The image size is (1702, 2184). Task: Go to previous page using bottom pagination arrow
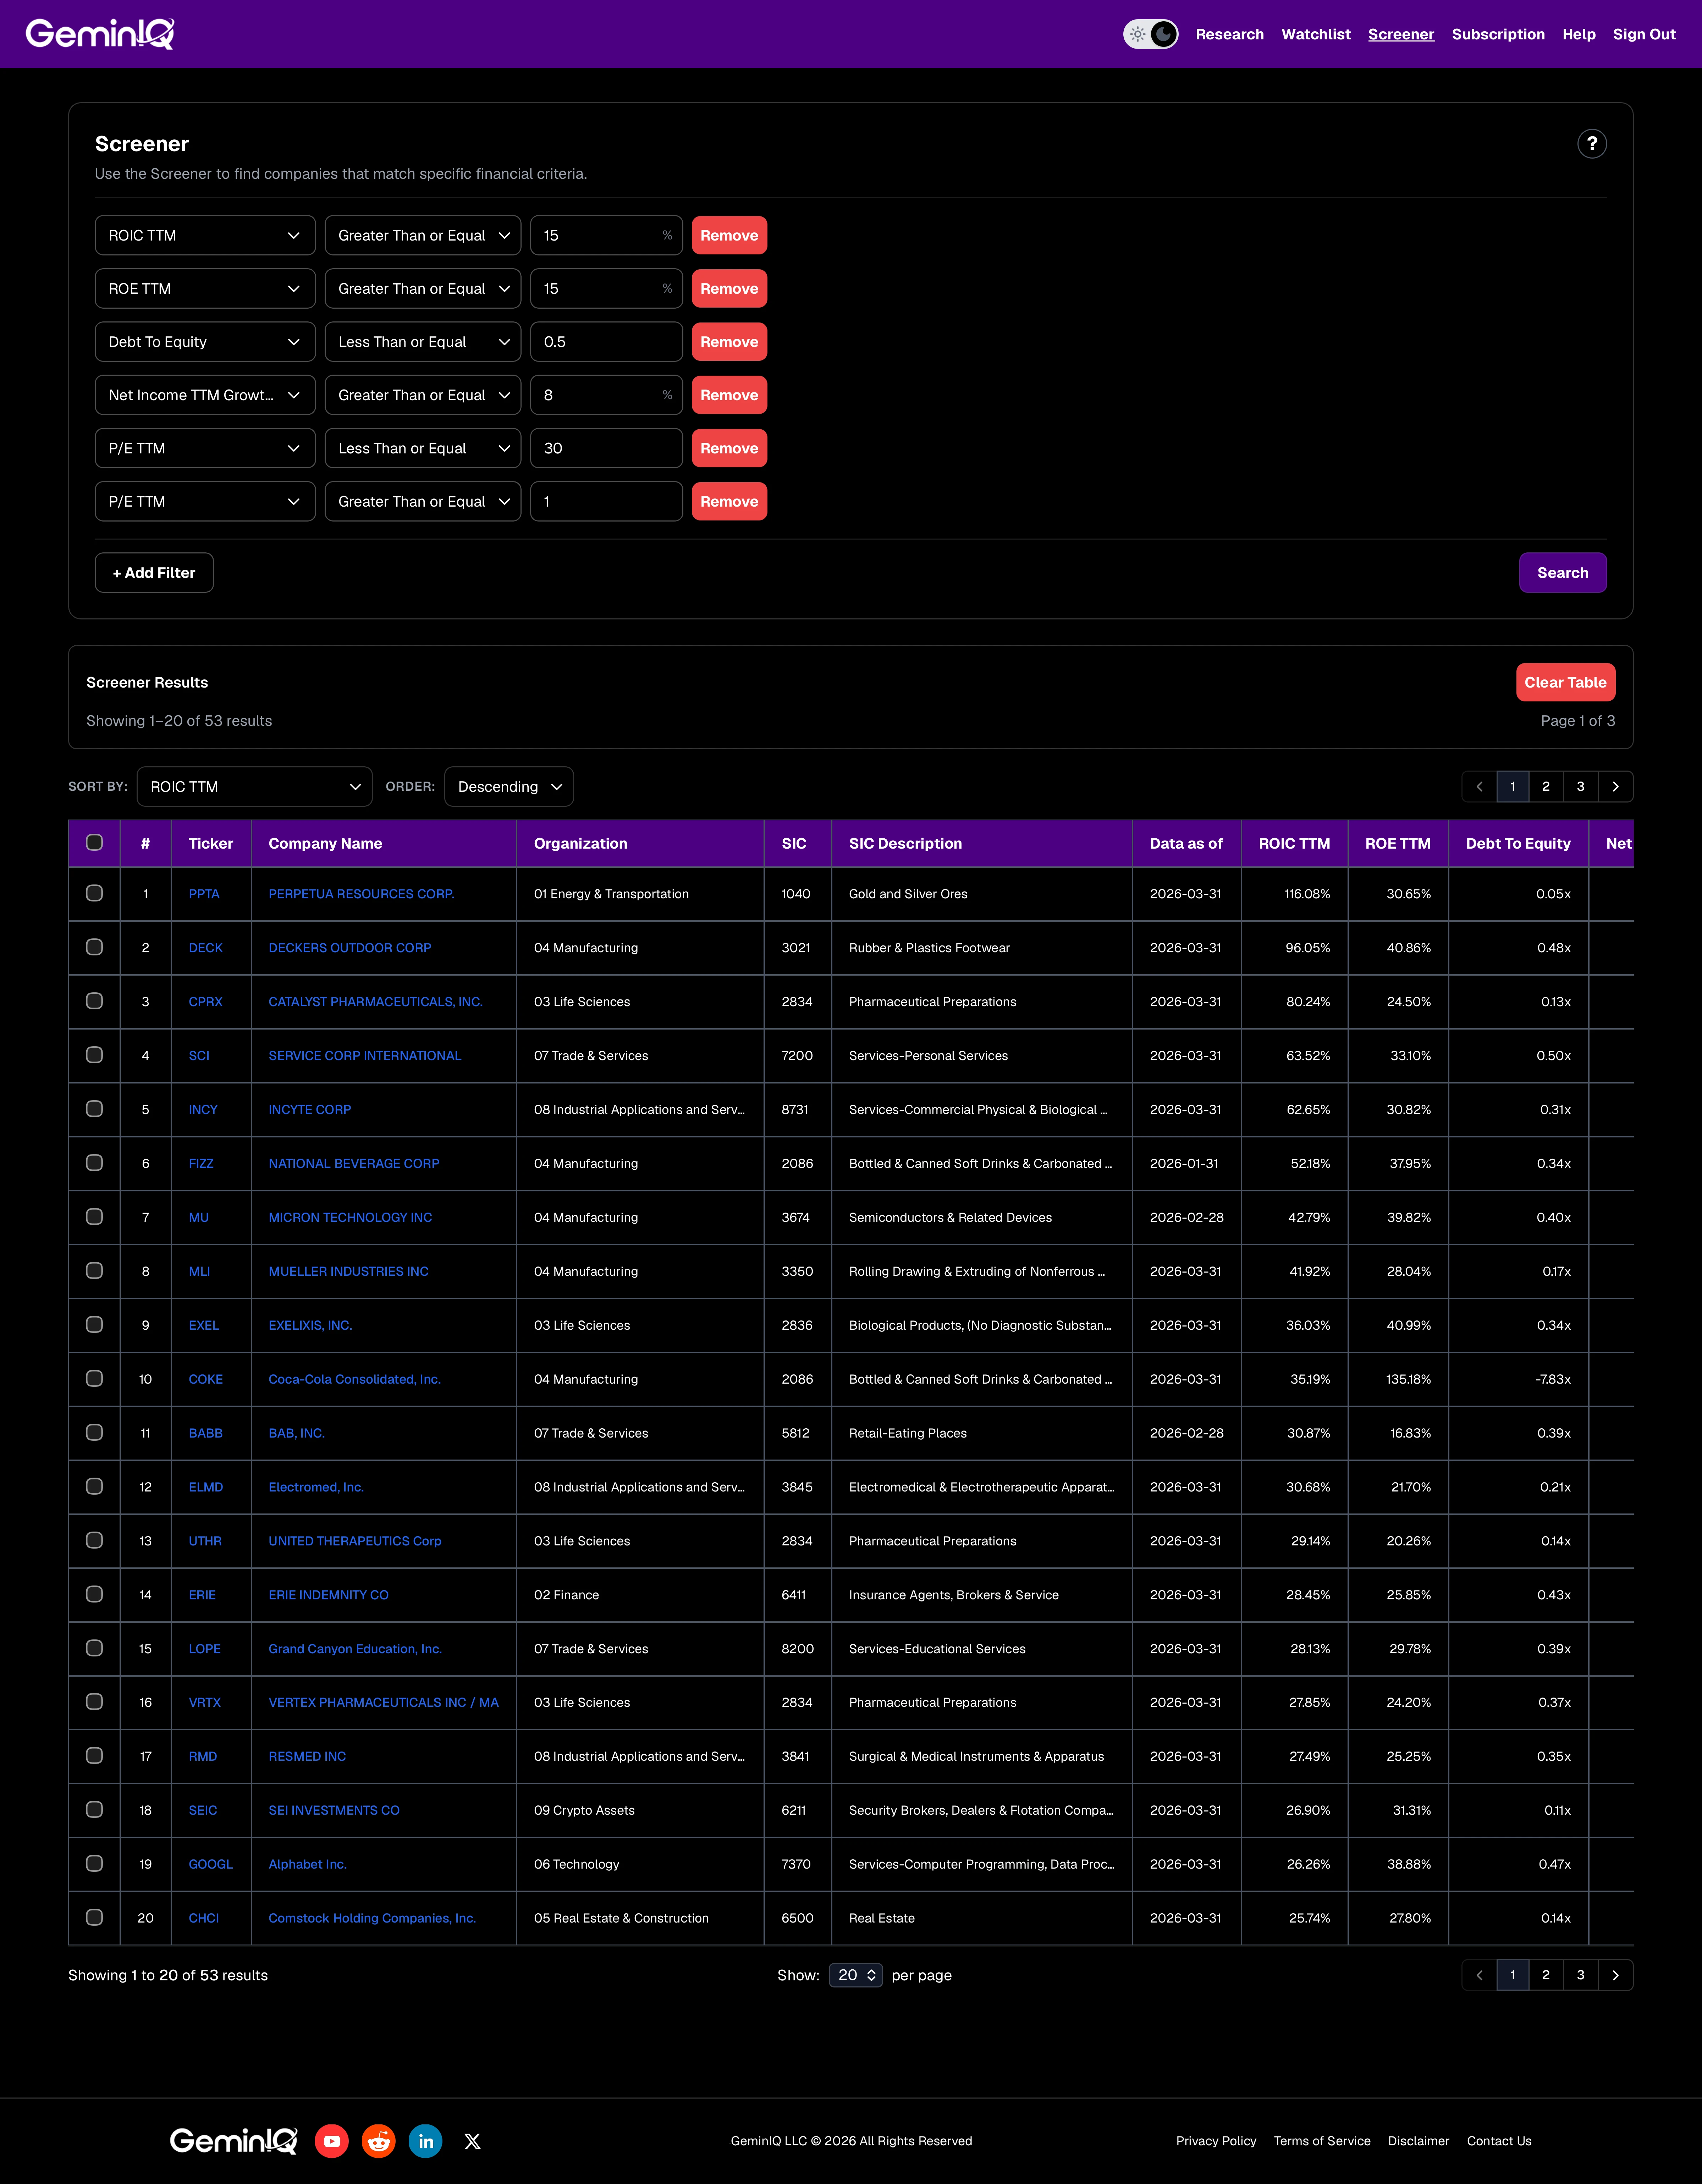pos(1479,1975)
